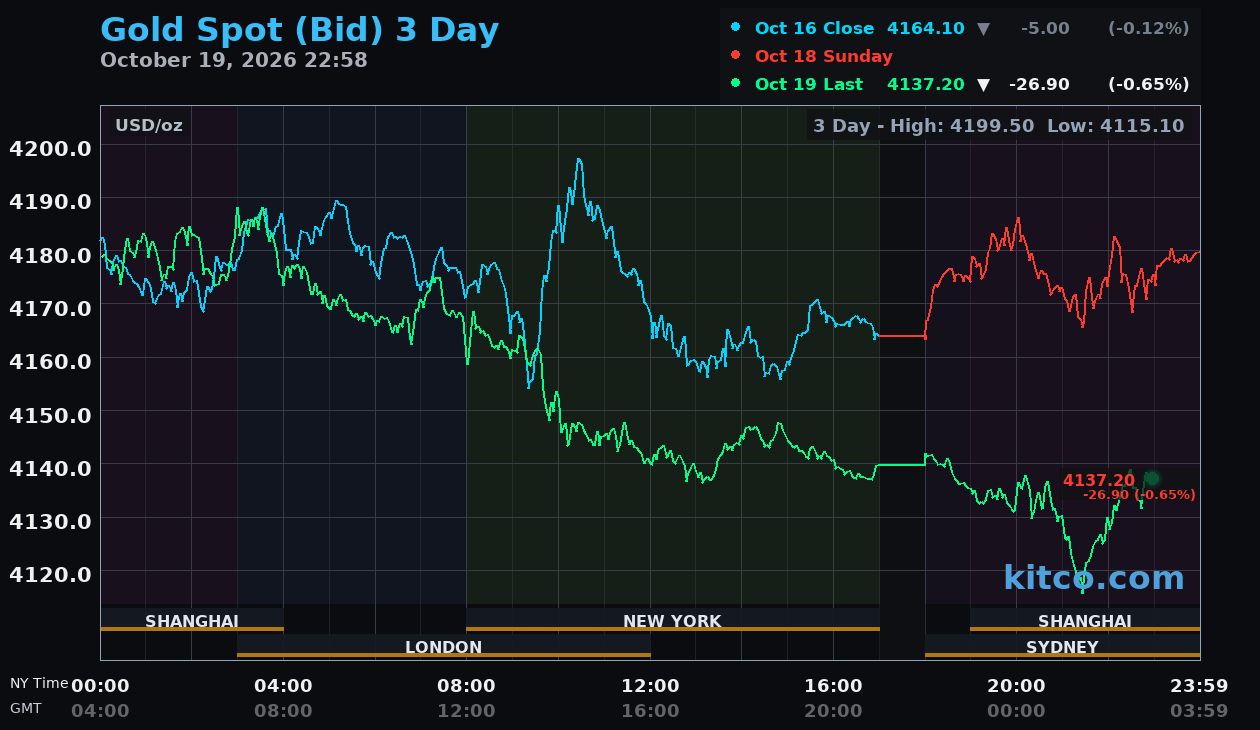Click the 23:59 NY time label

pyautogui.click(x=1199, y=686)
